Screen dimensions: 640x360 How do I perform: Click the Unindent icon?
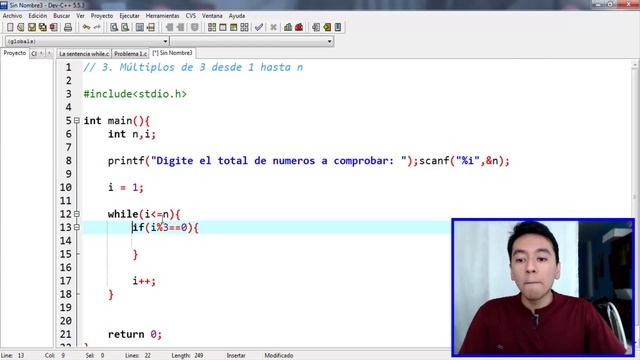coord(180,27)
